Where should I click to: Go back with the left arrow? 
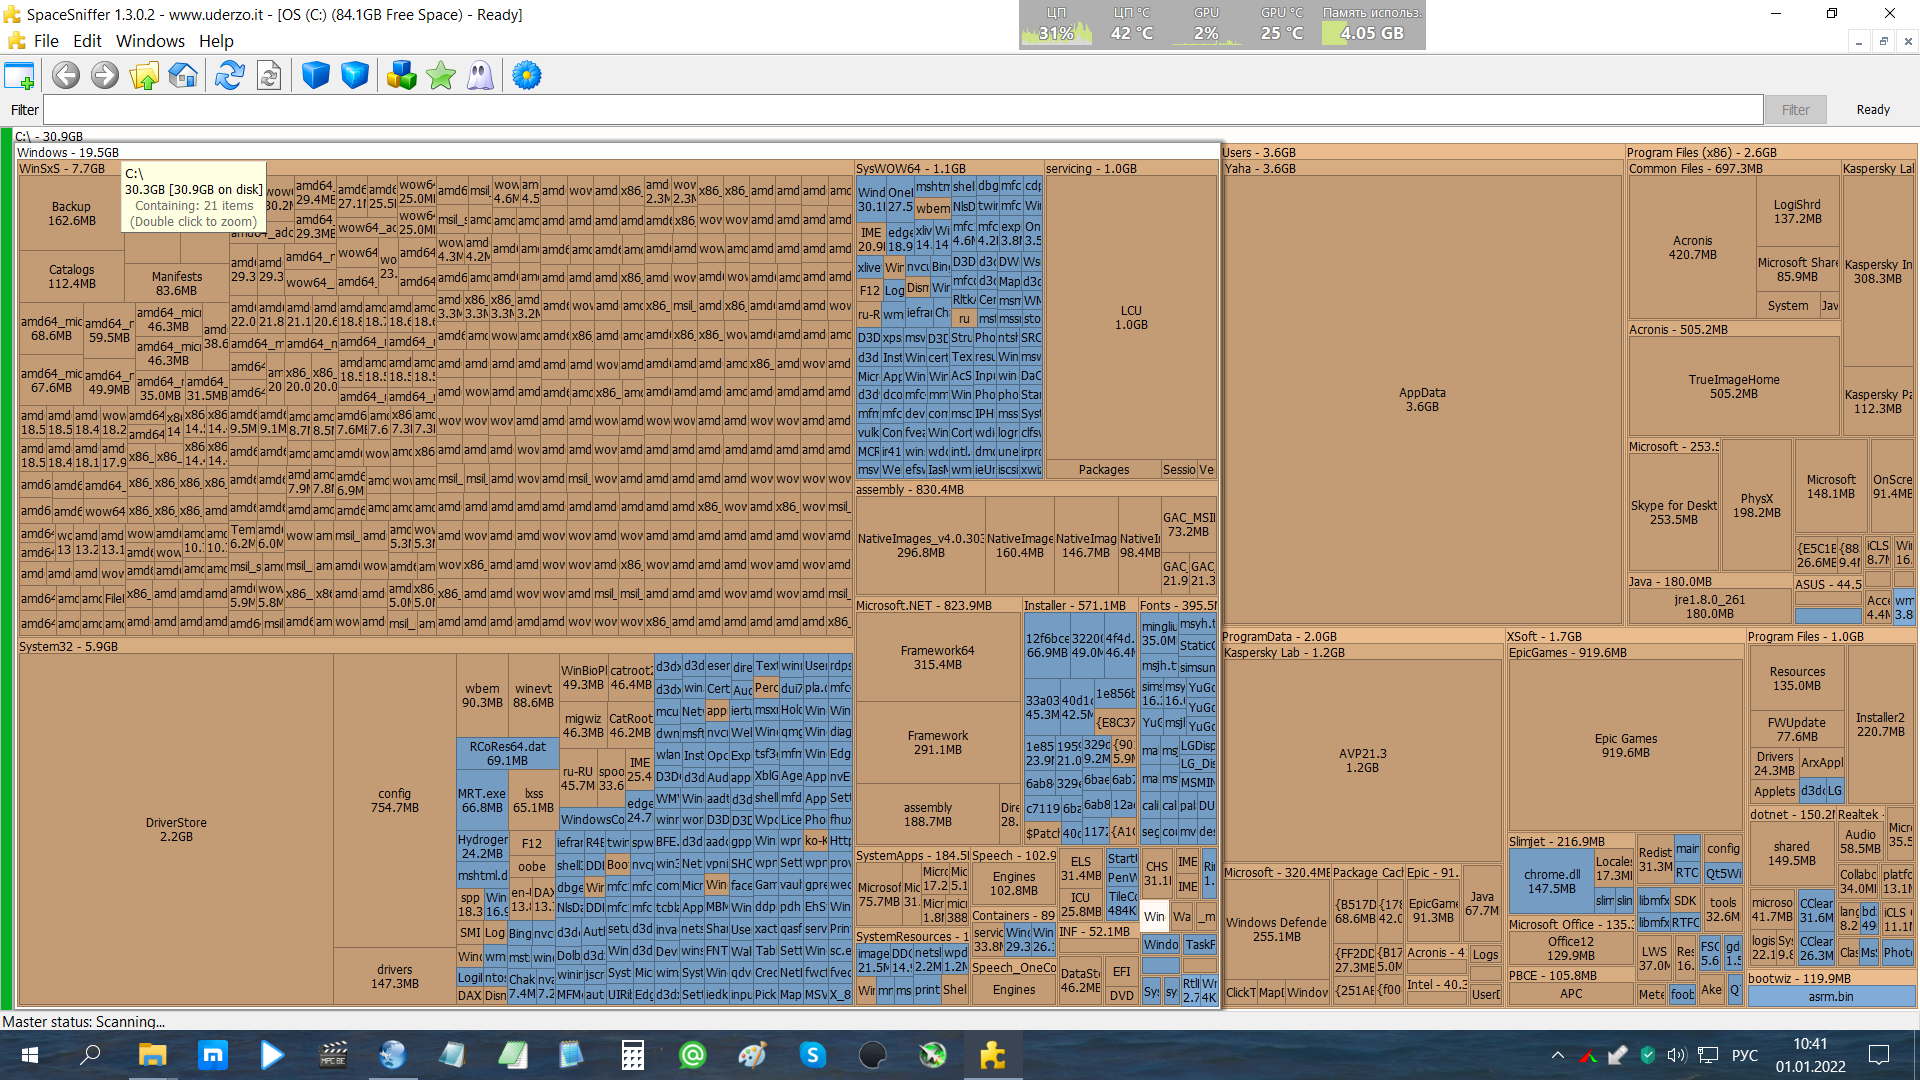coord(66,76)
